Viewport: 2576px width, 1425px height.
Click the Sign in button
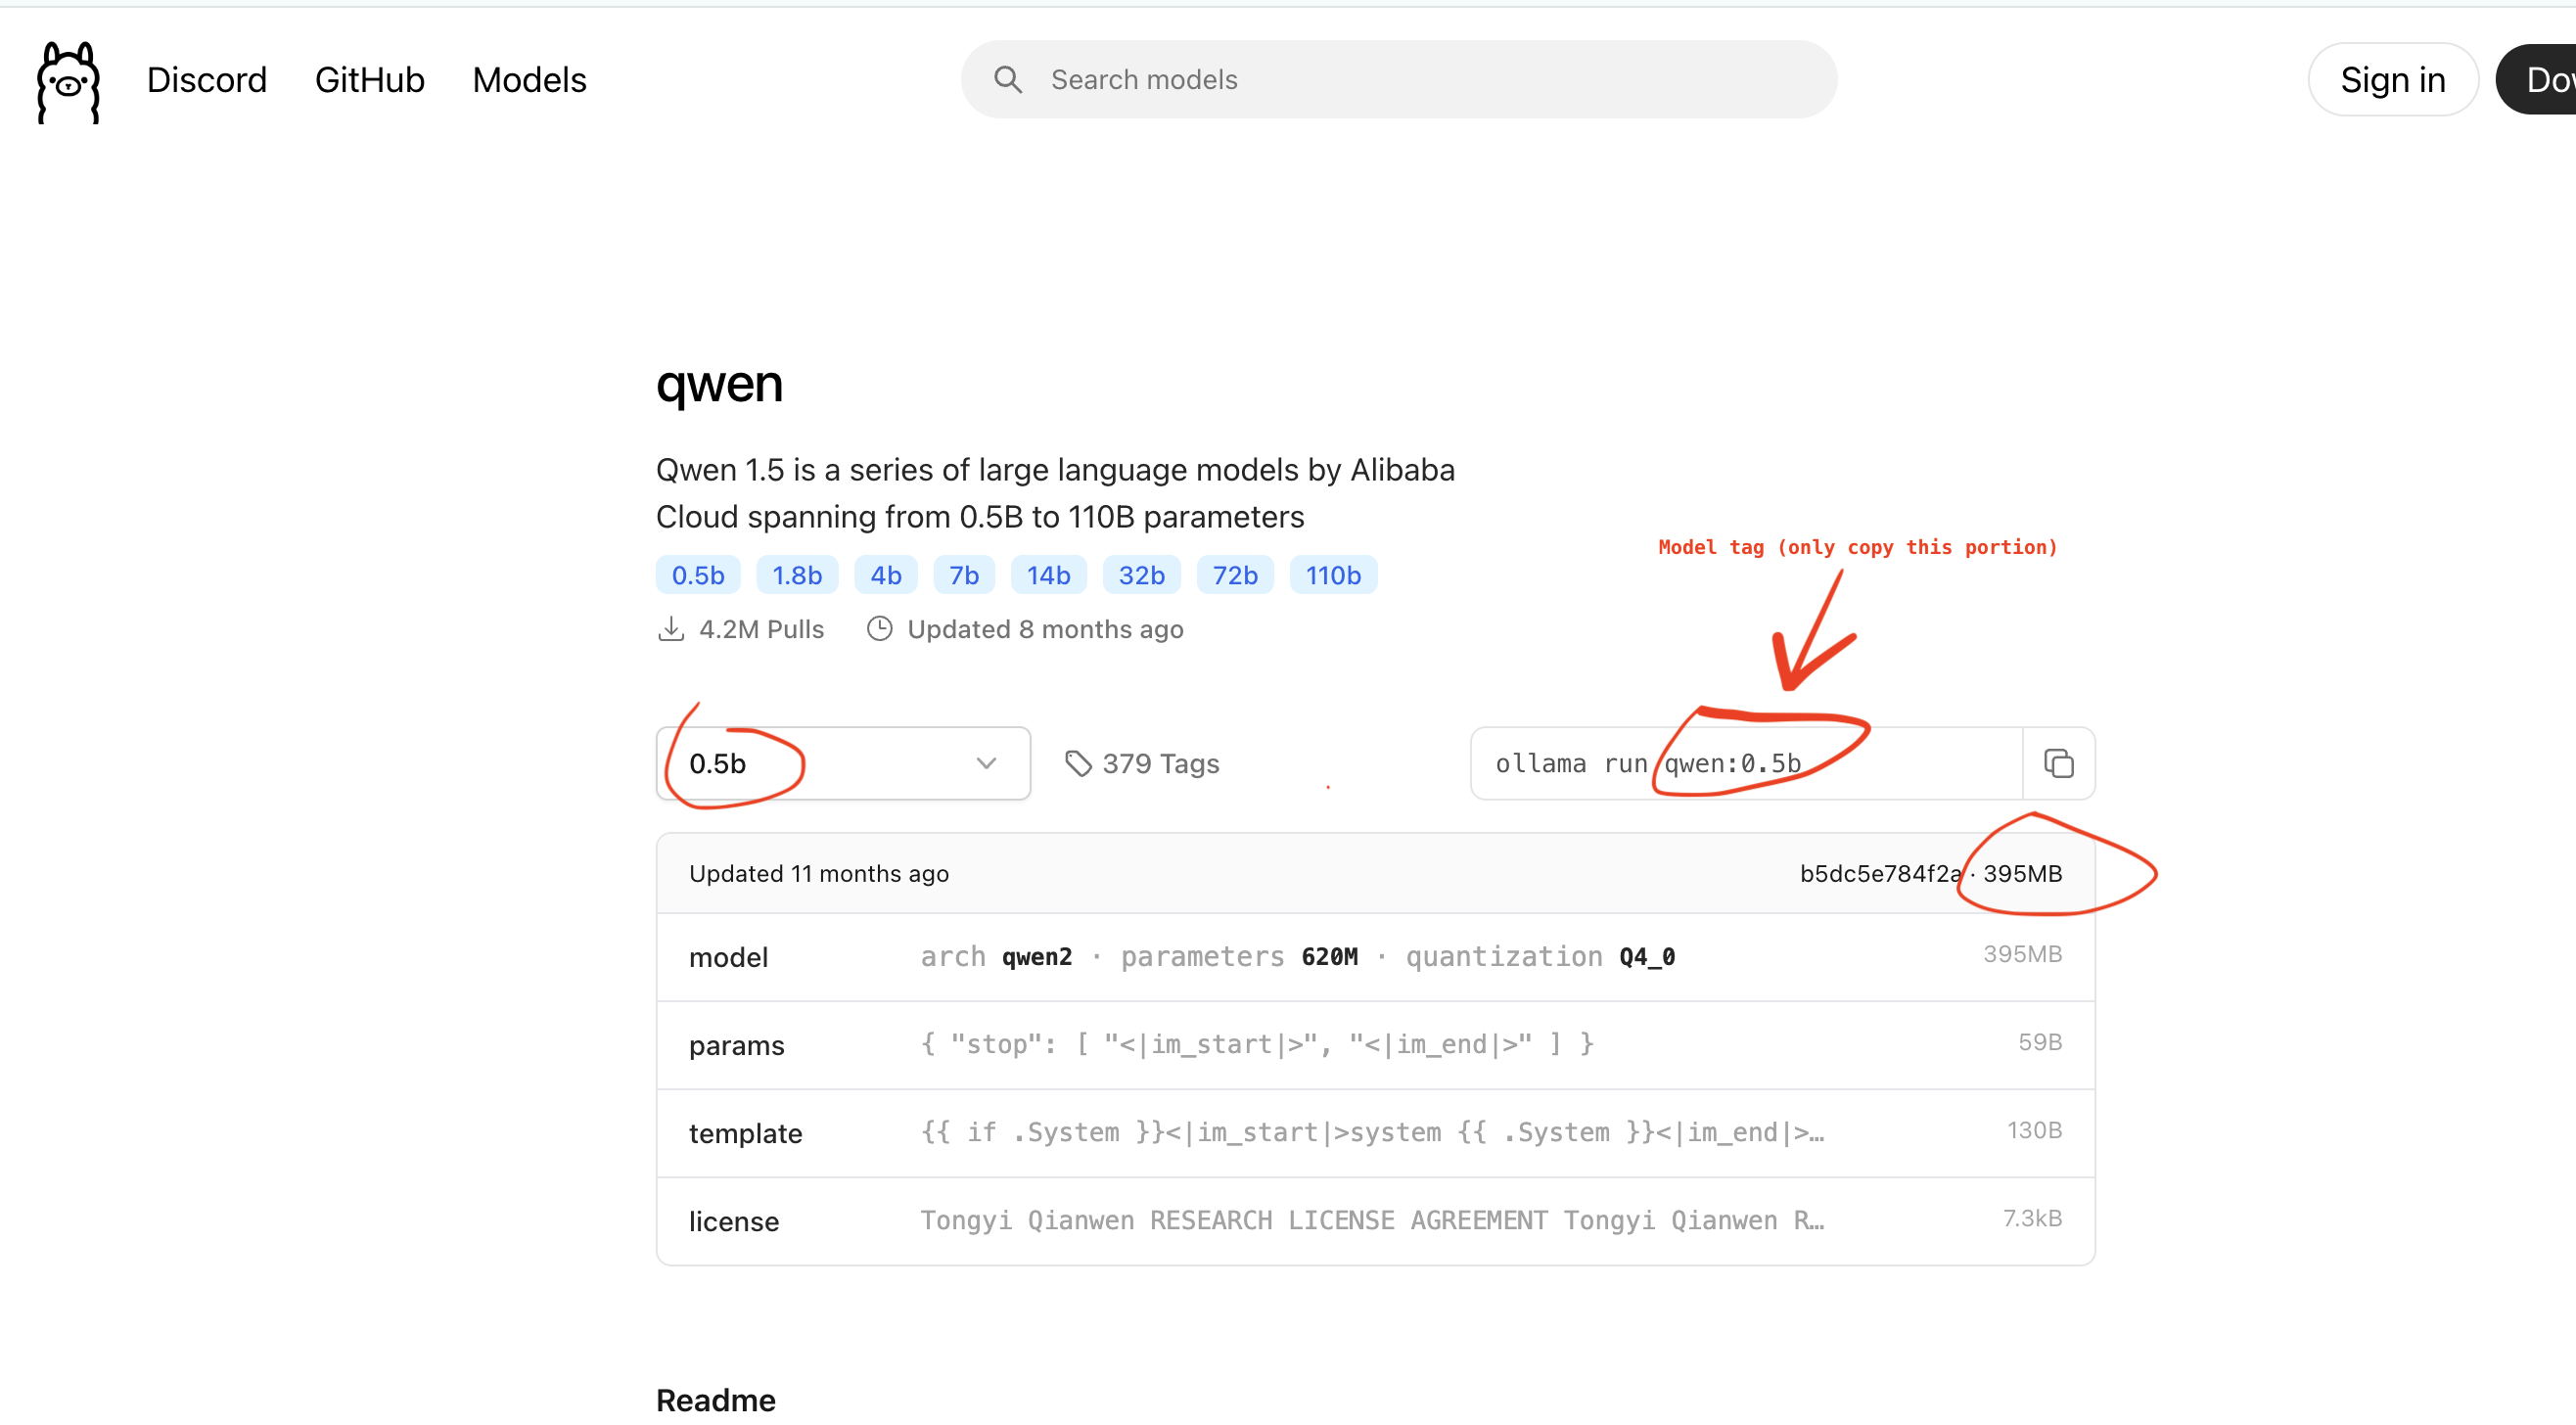[2392, 80]
